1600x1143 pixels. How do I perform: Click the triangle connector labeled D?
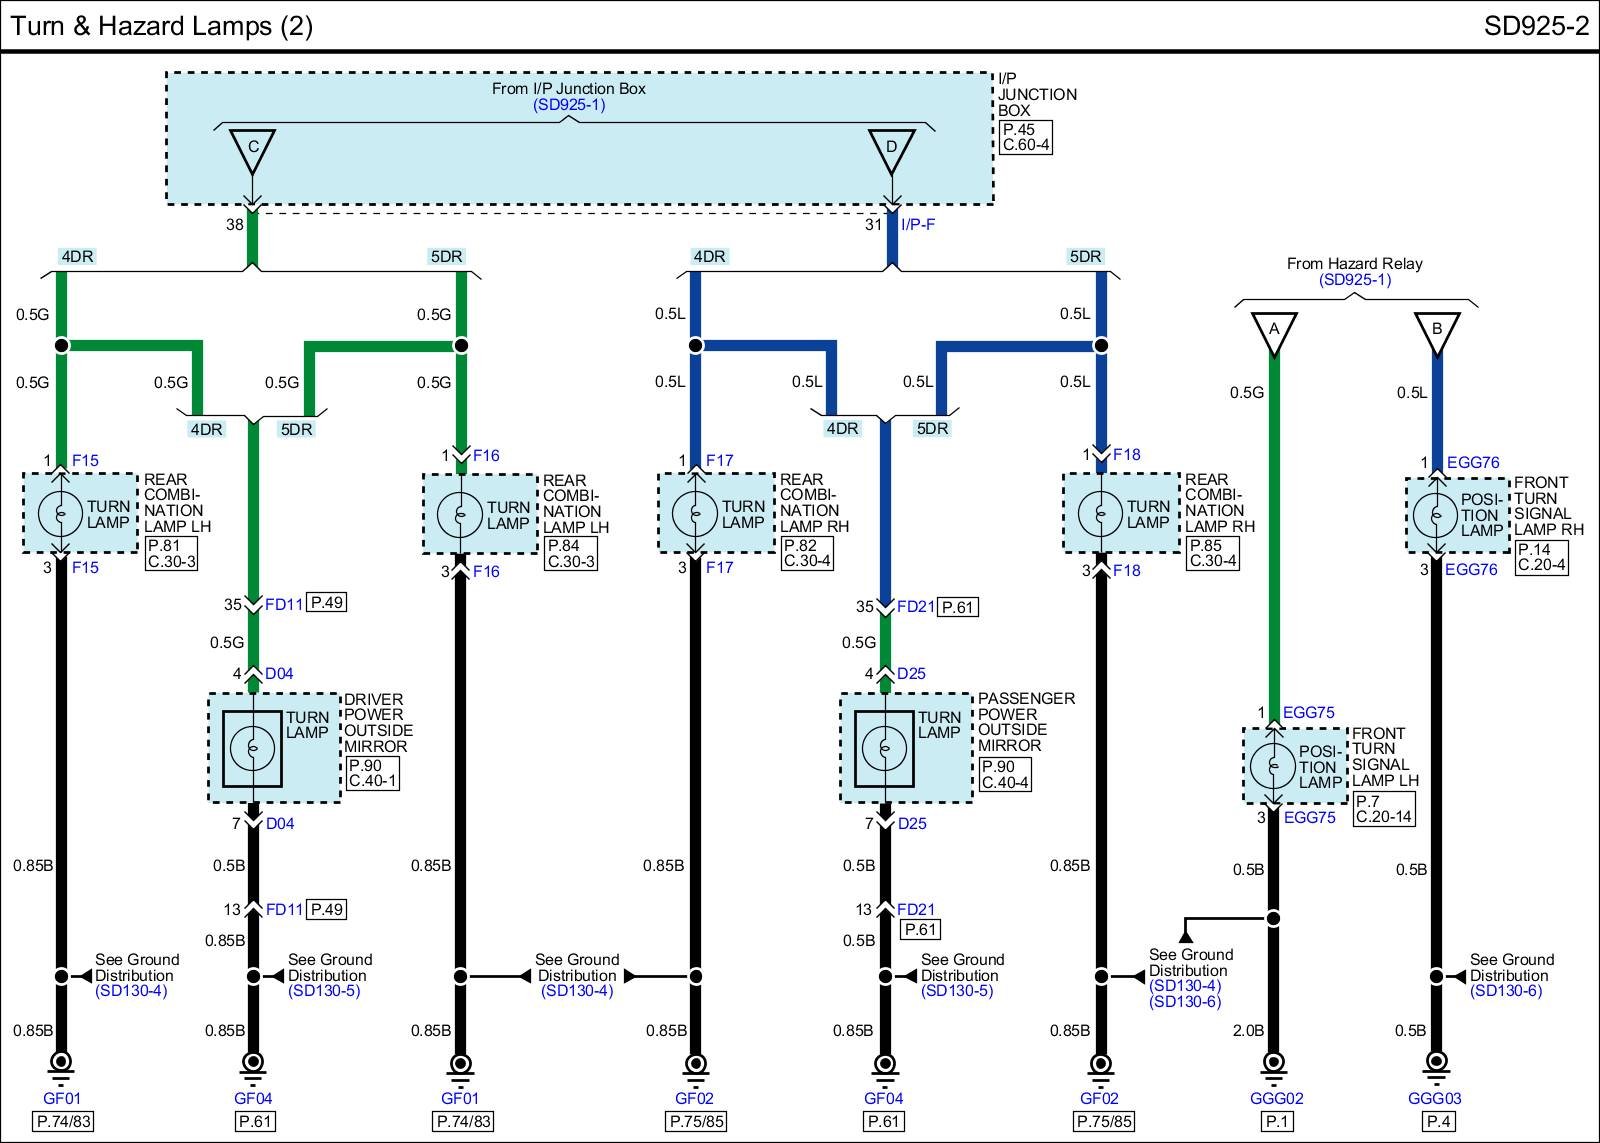point(891,150)
